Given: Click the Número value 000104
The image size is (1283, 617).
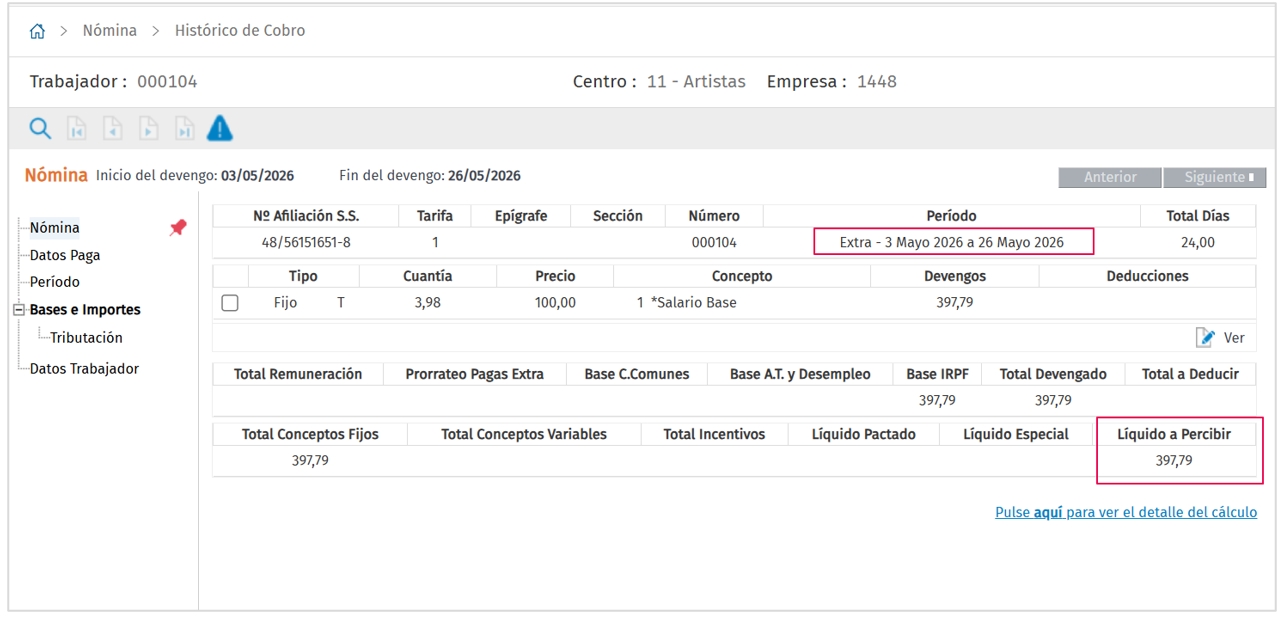Looking at the screenshot, I should (x=714, y=242).
